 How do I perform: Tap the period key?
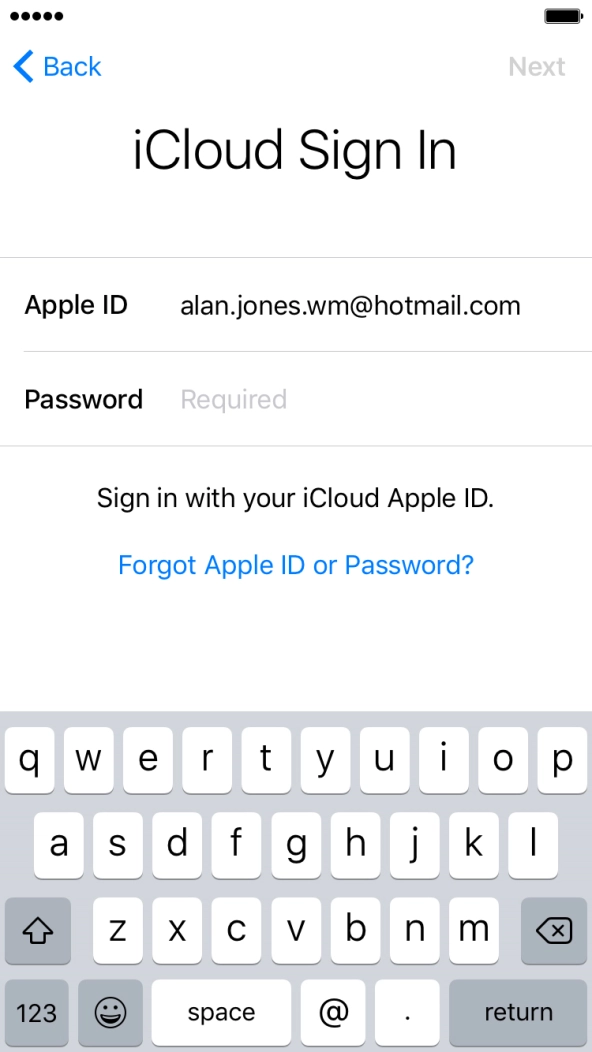[x=407, y=1012]
